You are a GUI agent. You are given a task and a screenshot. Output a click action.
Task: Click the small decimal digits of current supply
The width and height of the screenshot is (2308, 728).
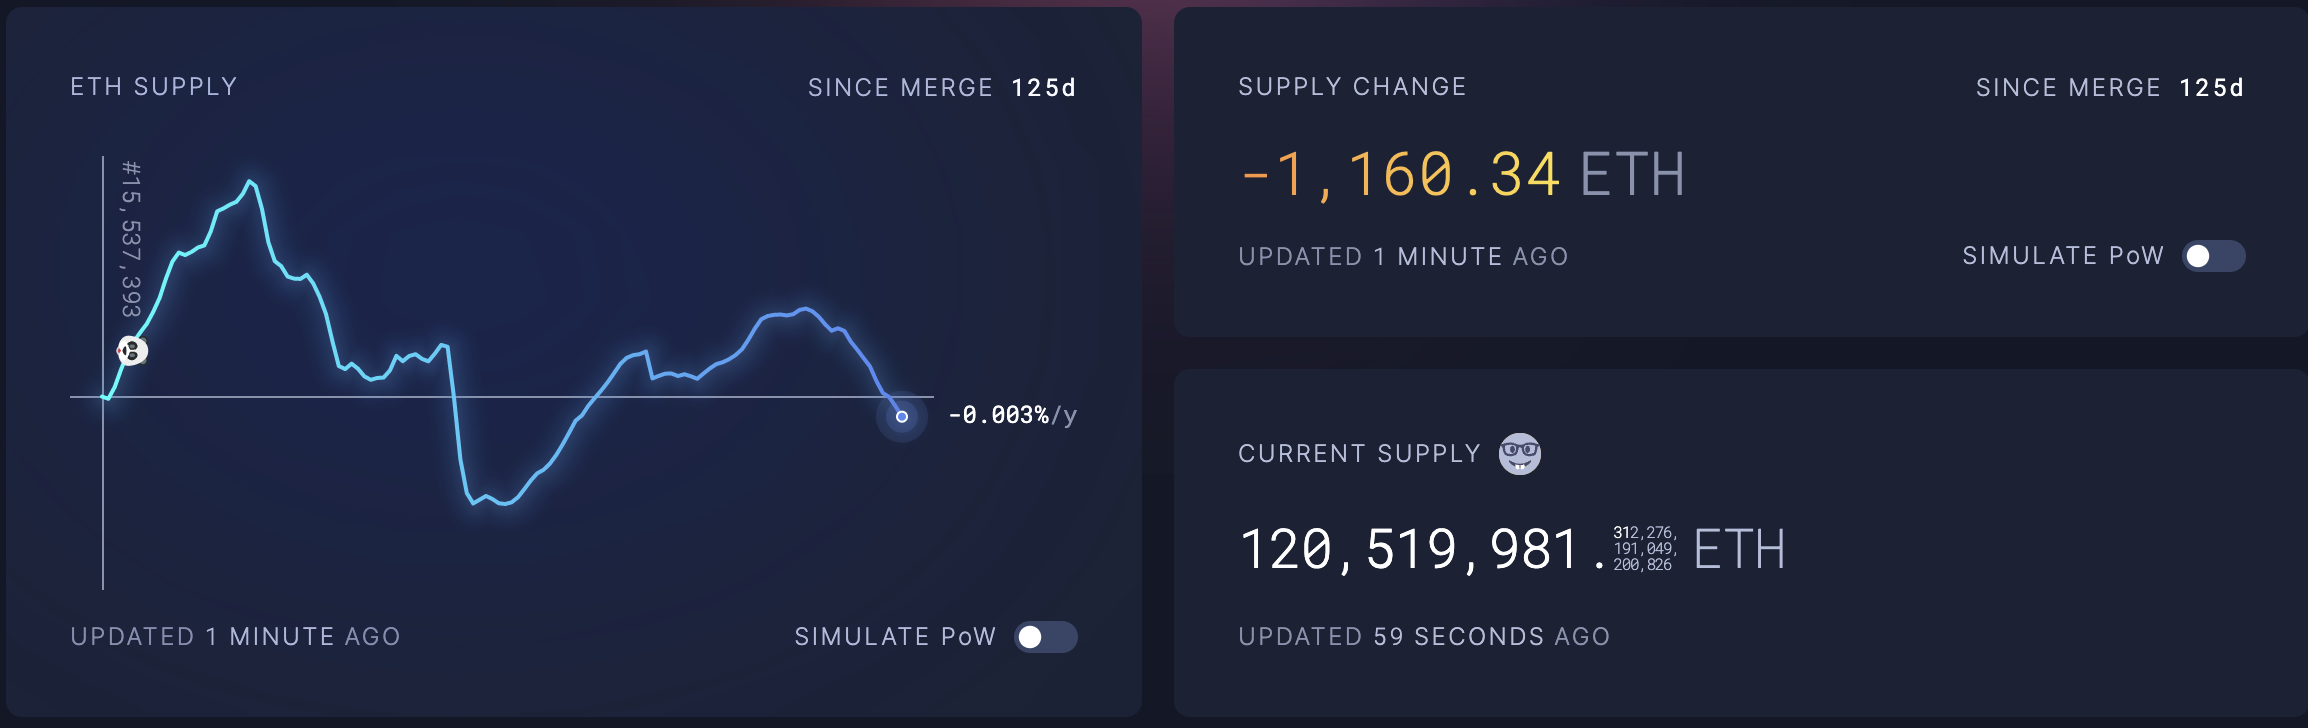tap(1644, 549)
